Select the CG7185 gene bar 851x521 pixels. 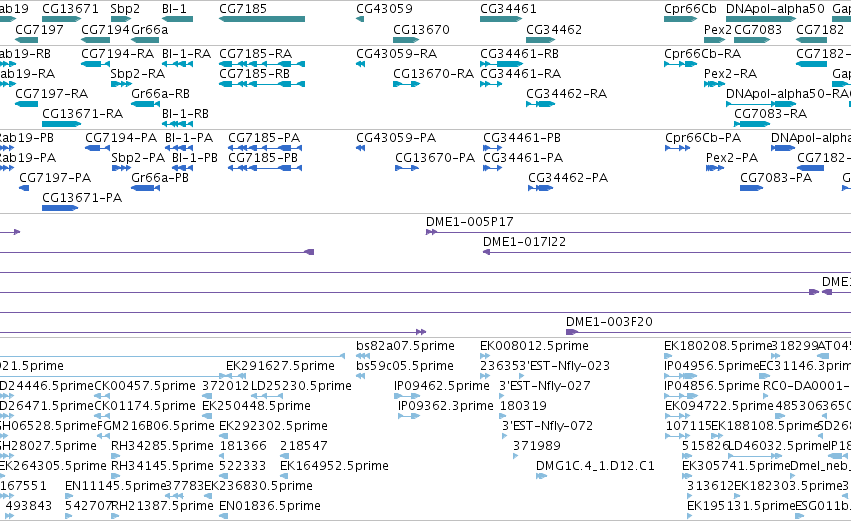pyautogui.click(x=262, y=19)
